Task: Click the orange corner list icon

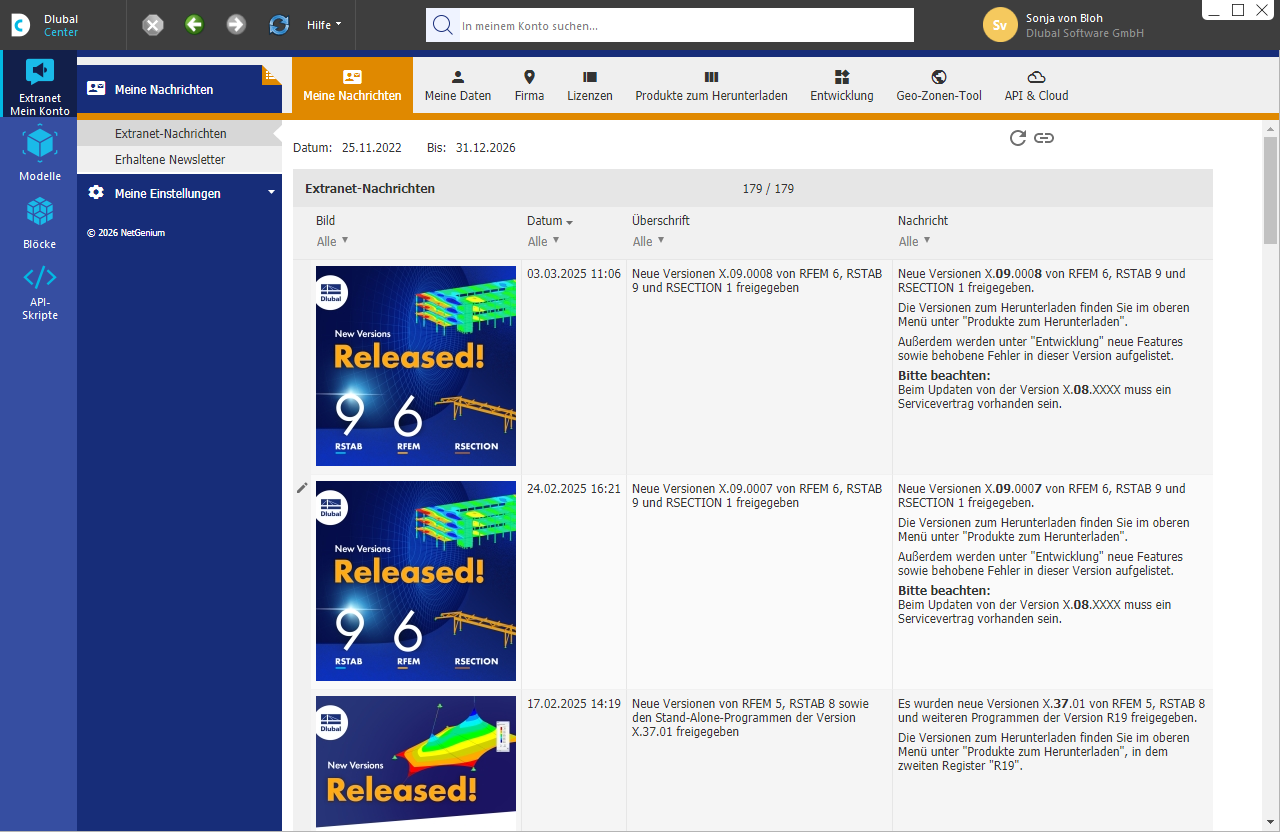Action: click(x=271, y=75)
